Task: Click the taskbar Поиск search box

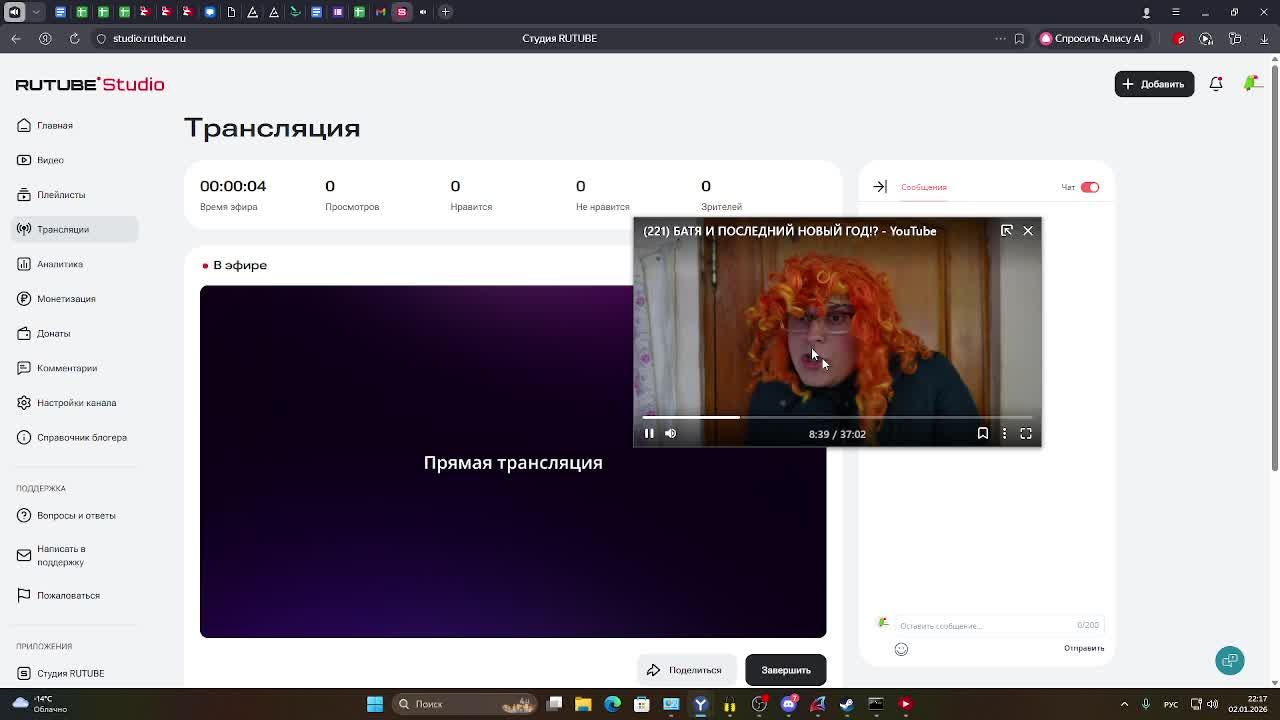Action: tap(466, 704)
